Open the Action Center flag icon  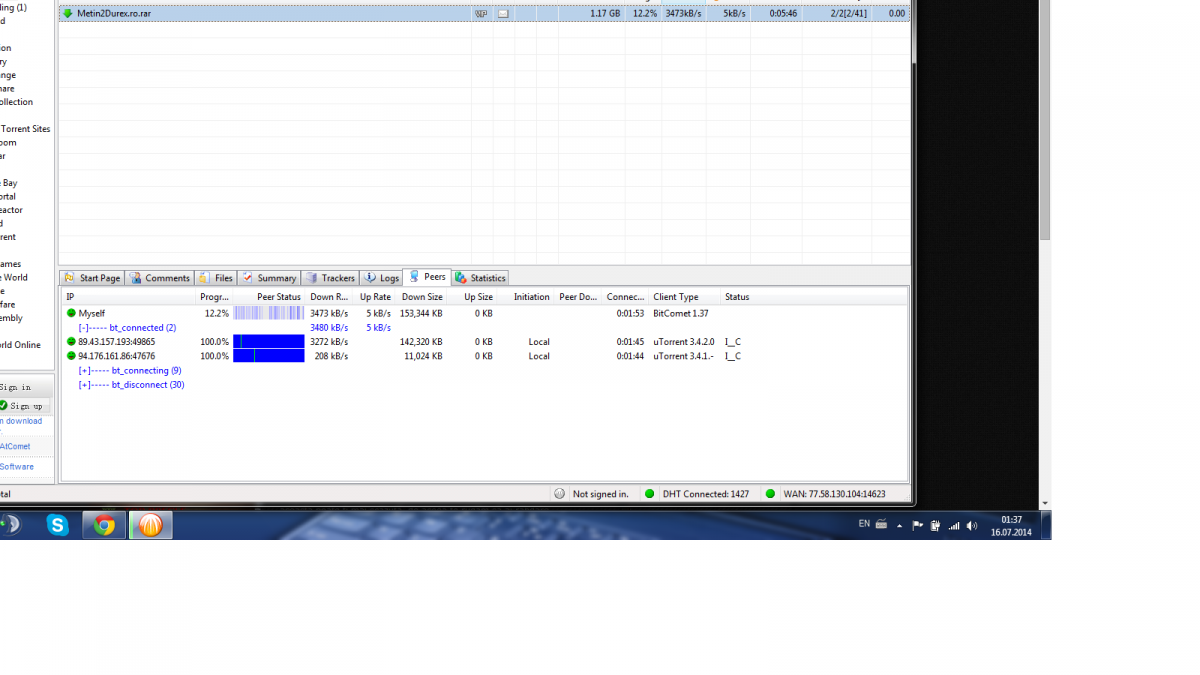pos(917,525)
